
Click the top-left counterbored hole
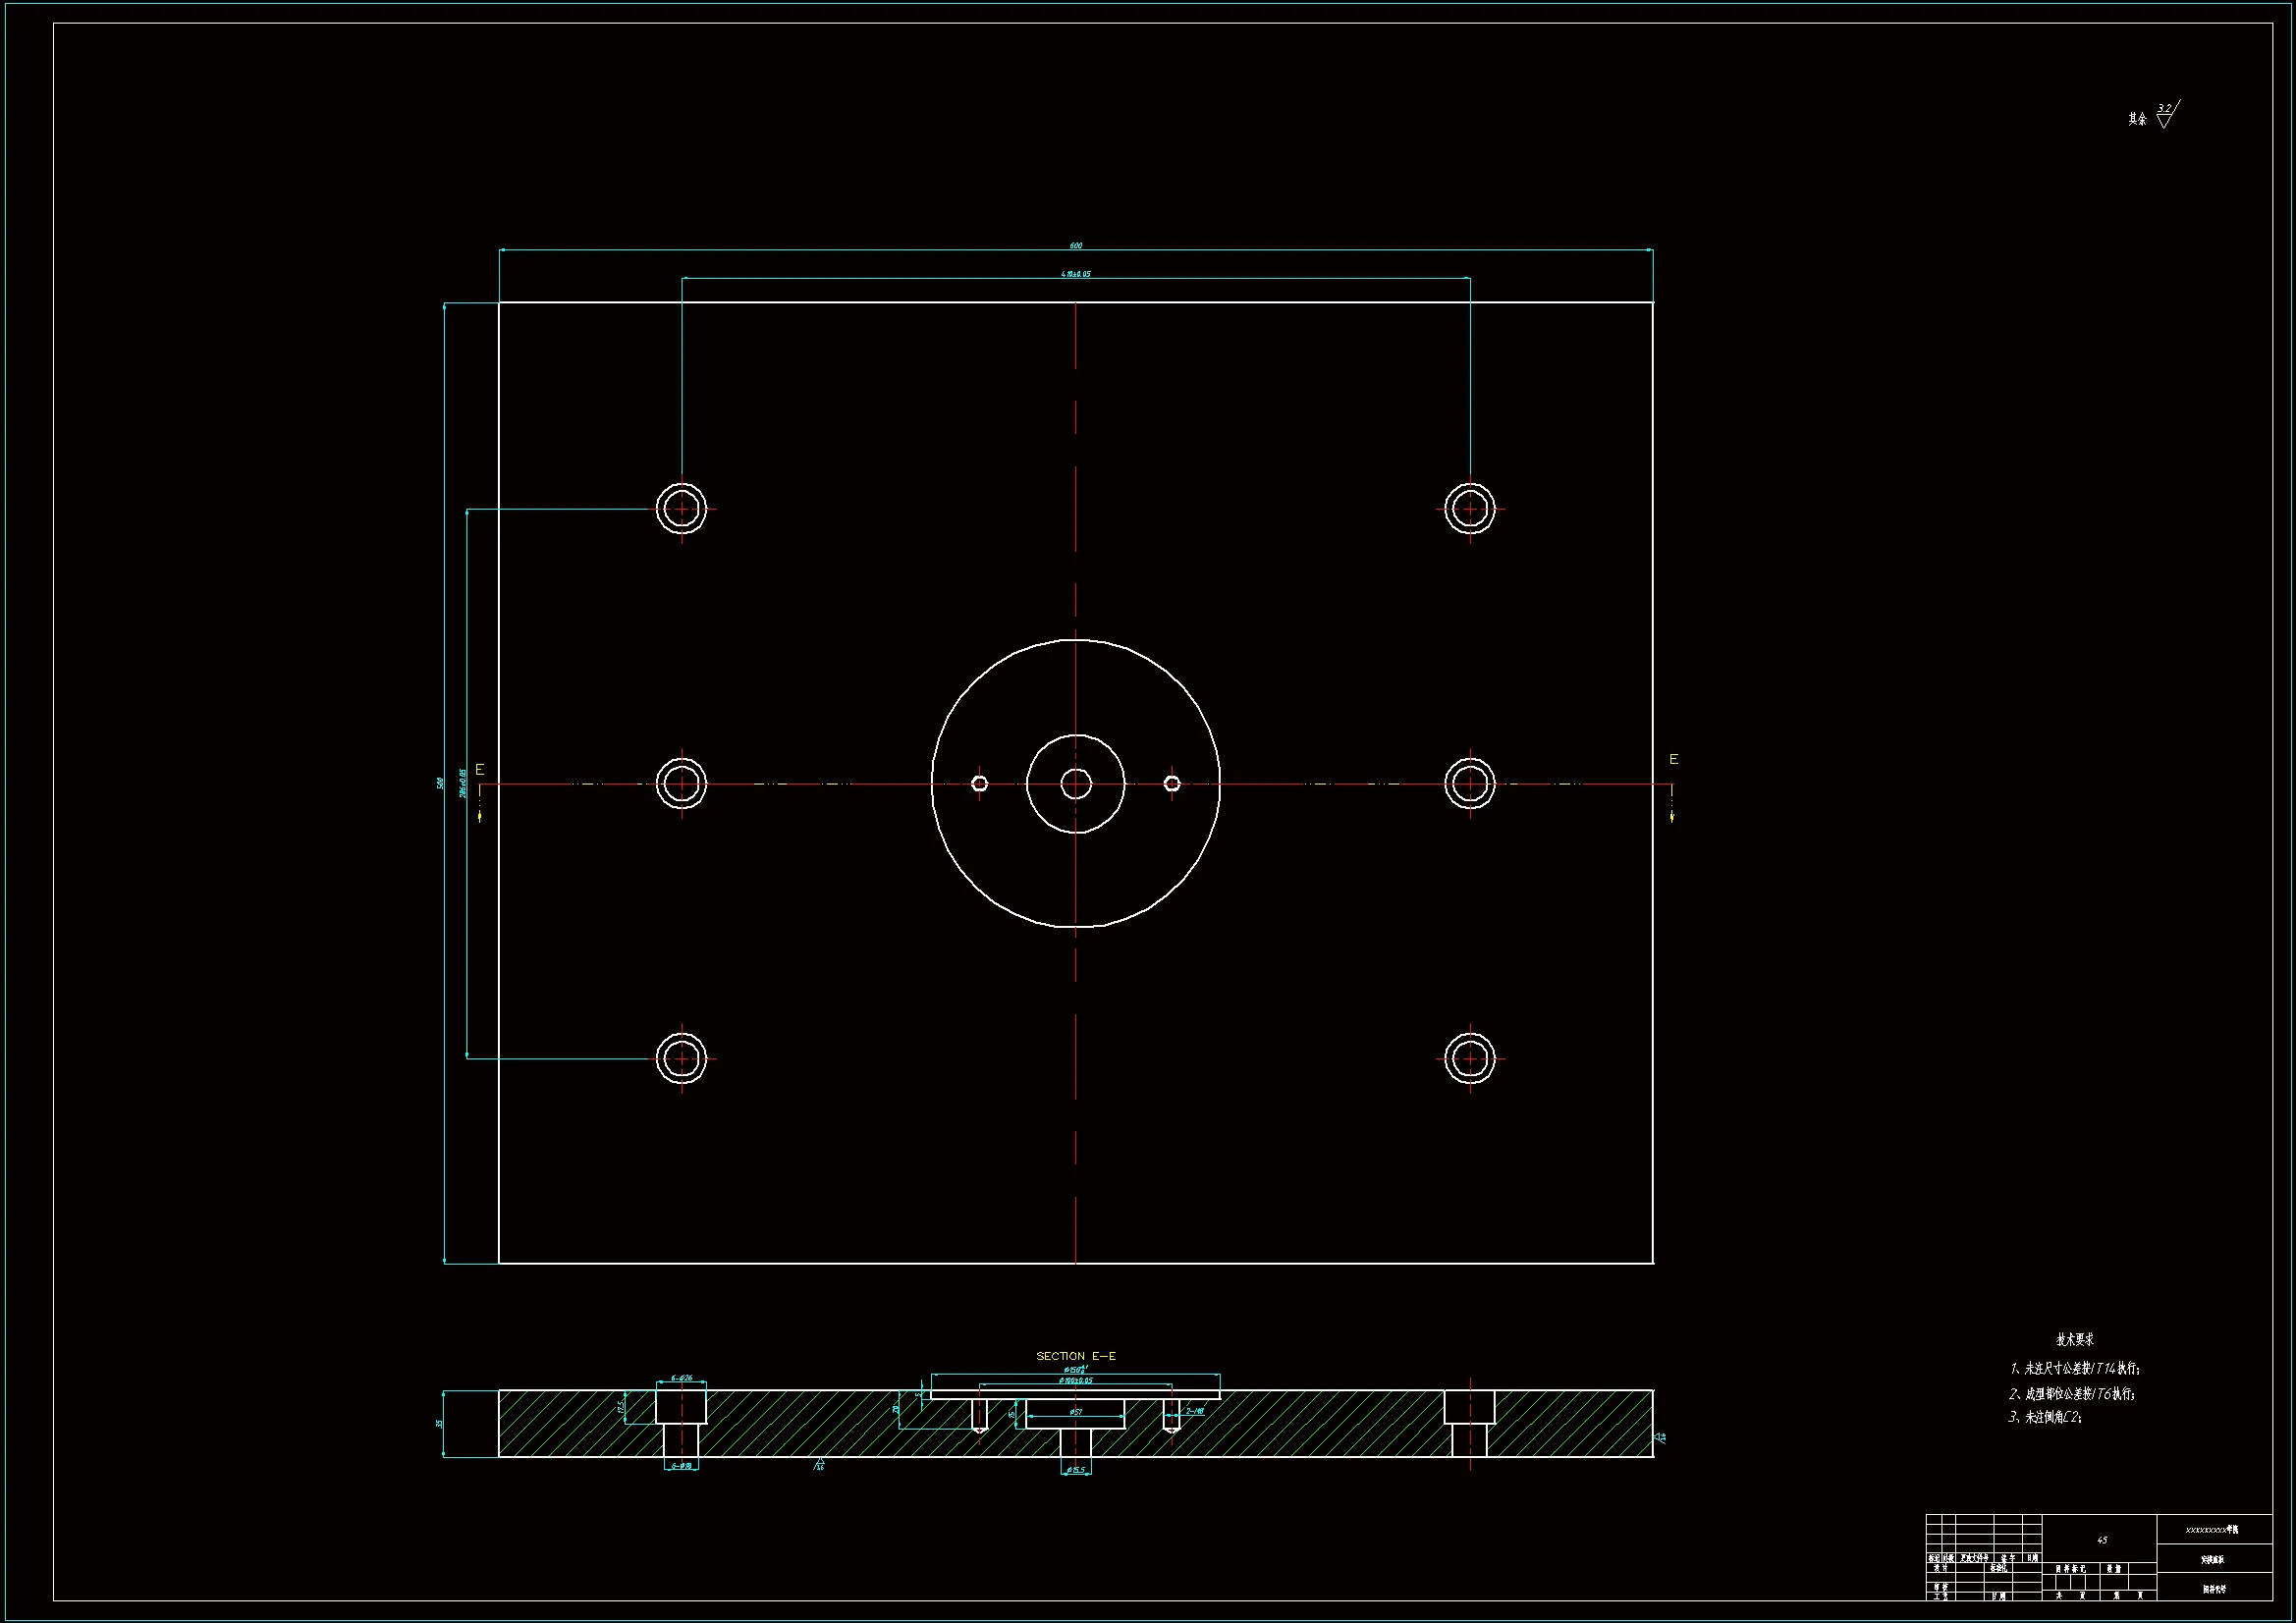pyautogui.click(x=681, y=509)
